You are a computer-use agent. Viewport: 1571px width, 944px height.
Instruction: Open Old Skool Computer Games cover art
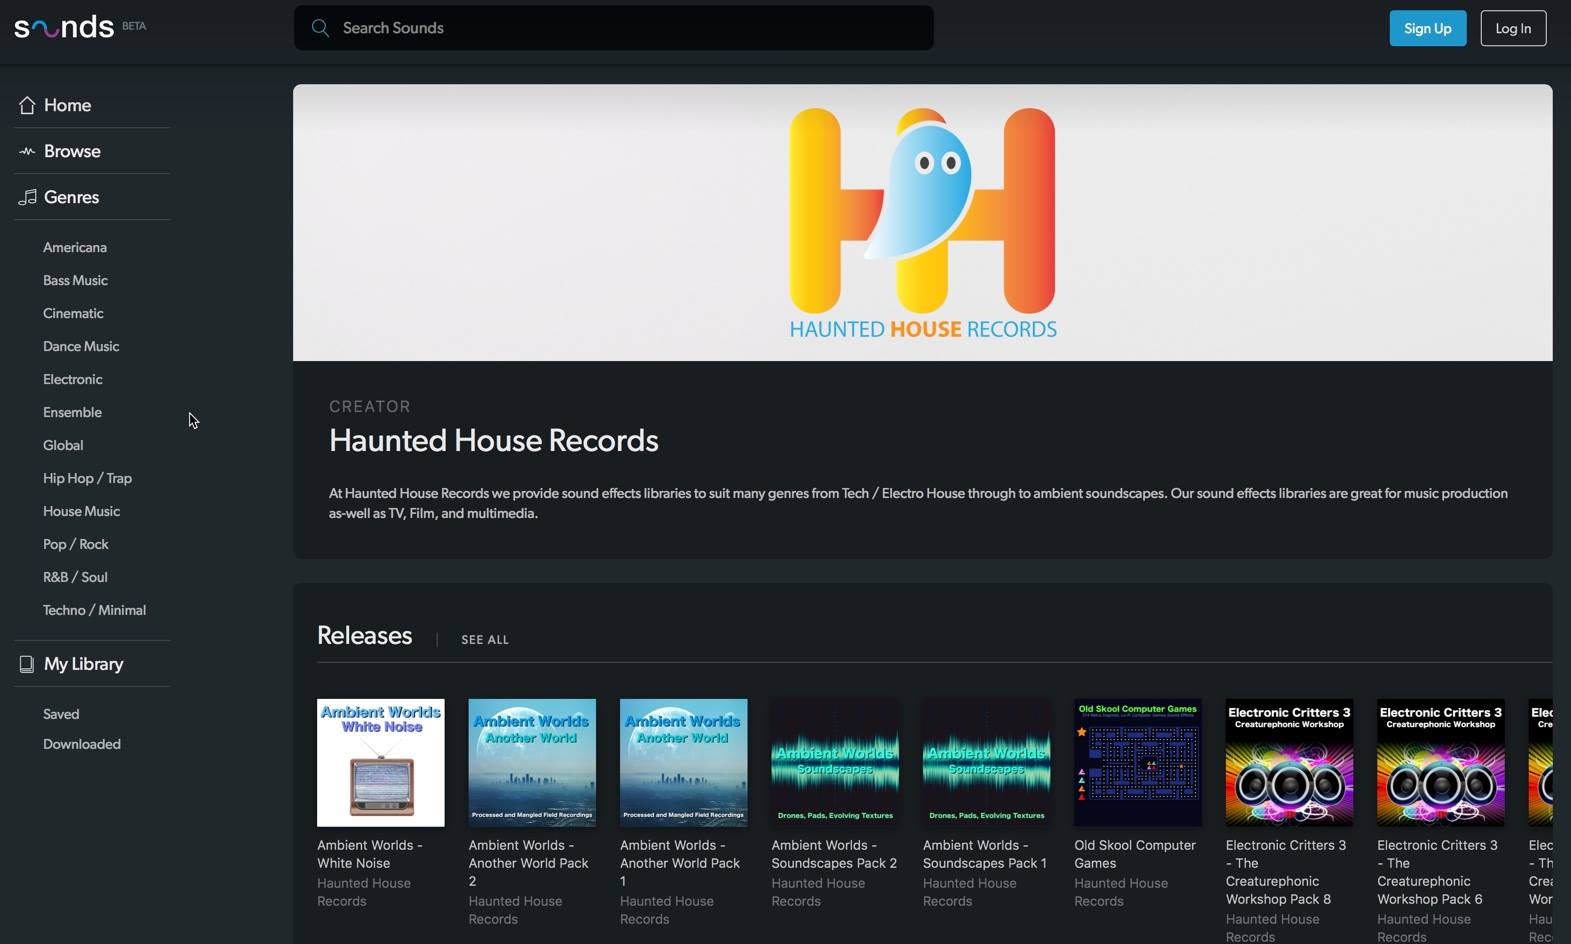point(1138,763)
